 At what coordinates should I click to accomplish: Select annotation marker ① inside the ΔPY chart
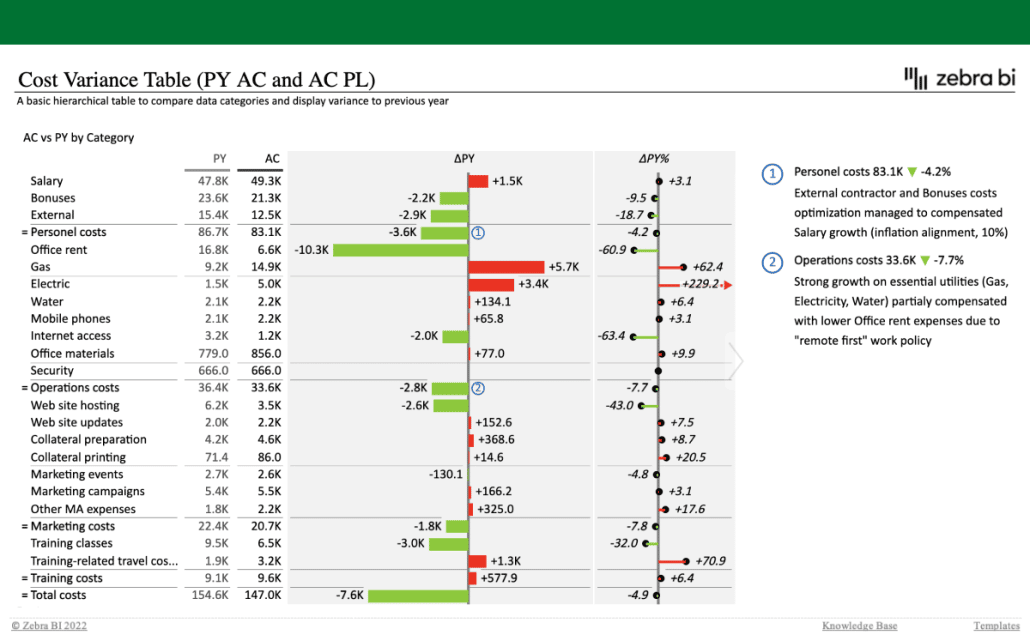(478, 232)
